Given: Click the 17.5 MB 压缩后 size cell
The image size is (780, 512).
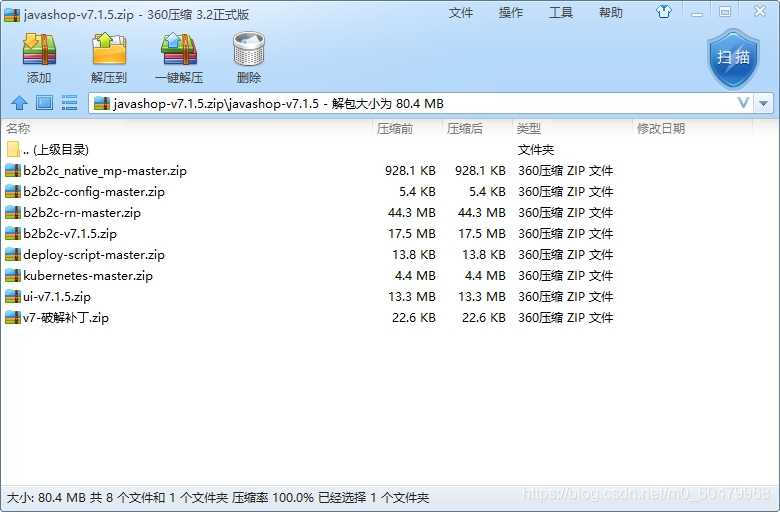Looking at the screenshot, I should click(x=482, y=233).
